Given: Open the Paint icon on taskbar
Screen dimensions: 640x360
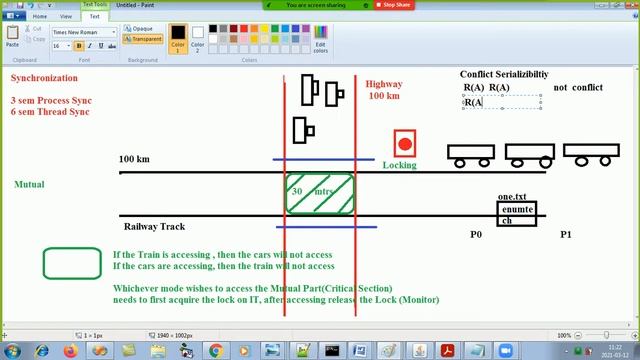Looking at the screenshot, I should [x=389, y=351].
